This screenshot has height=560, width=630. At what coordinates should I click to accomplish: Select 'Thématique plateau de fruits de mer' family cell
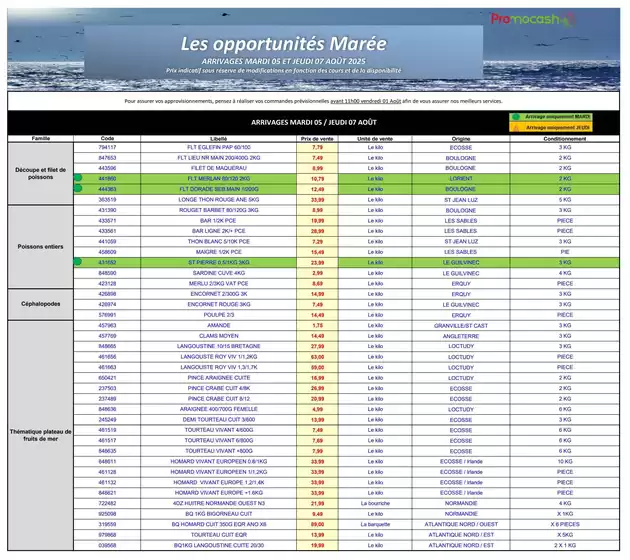(41, 435)
